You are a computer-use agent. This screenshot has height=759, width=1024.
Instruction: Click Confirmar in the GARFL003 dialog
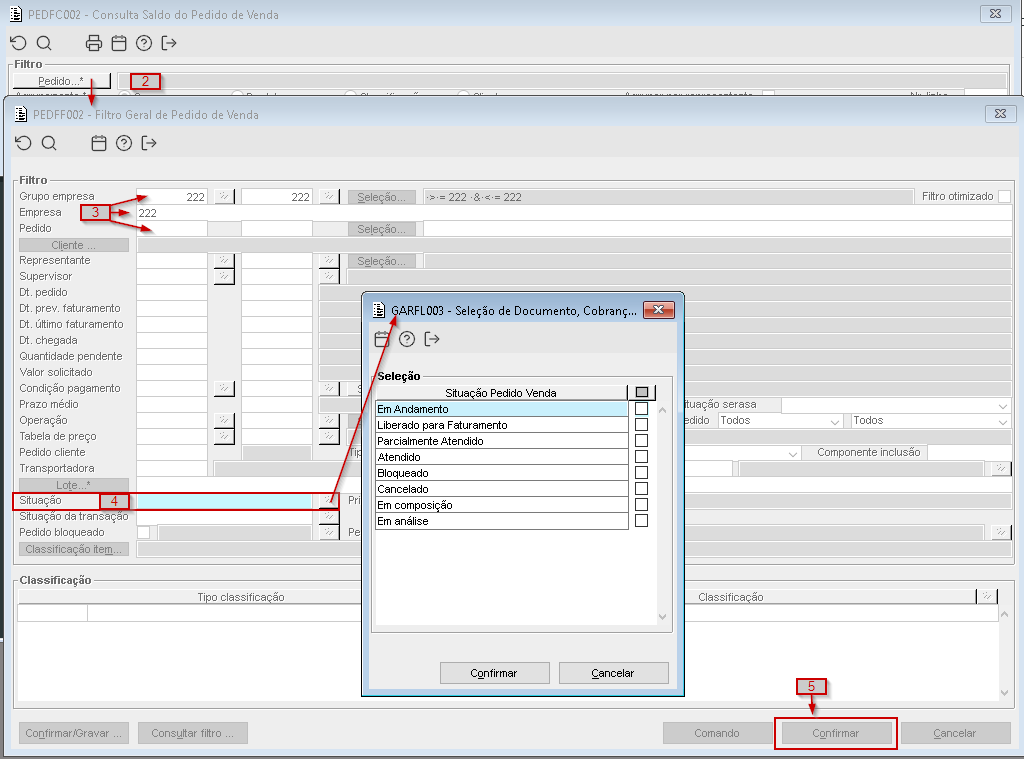(x=494, y=673)
